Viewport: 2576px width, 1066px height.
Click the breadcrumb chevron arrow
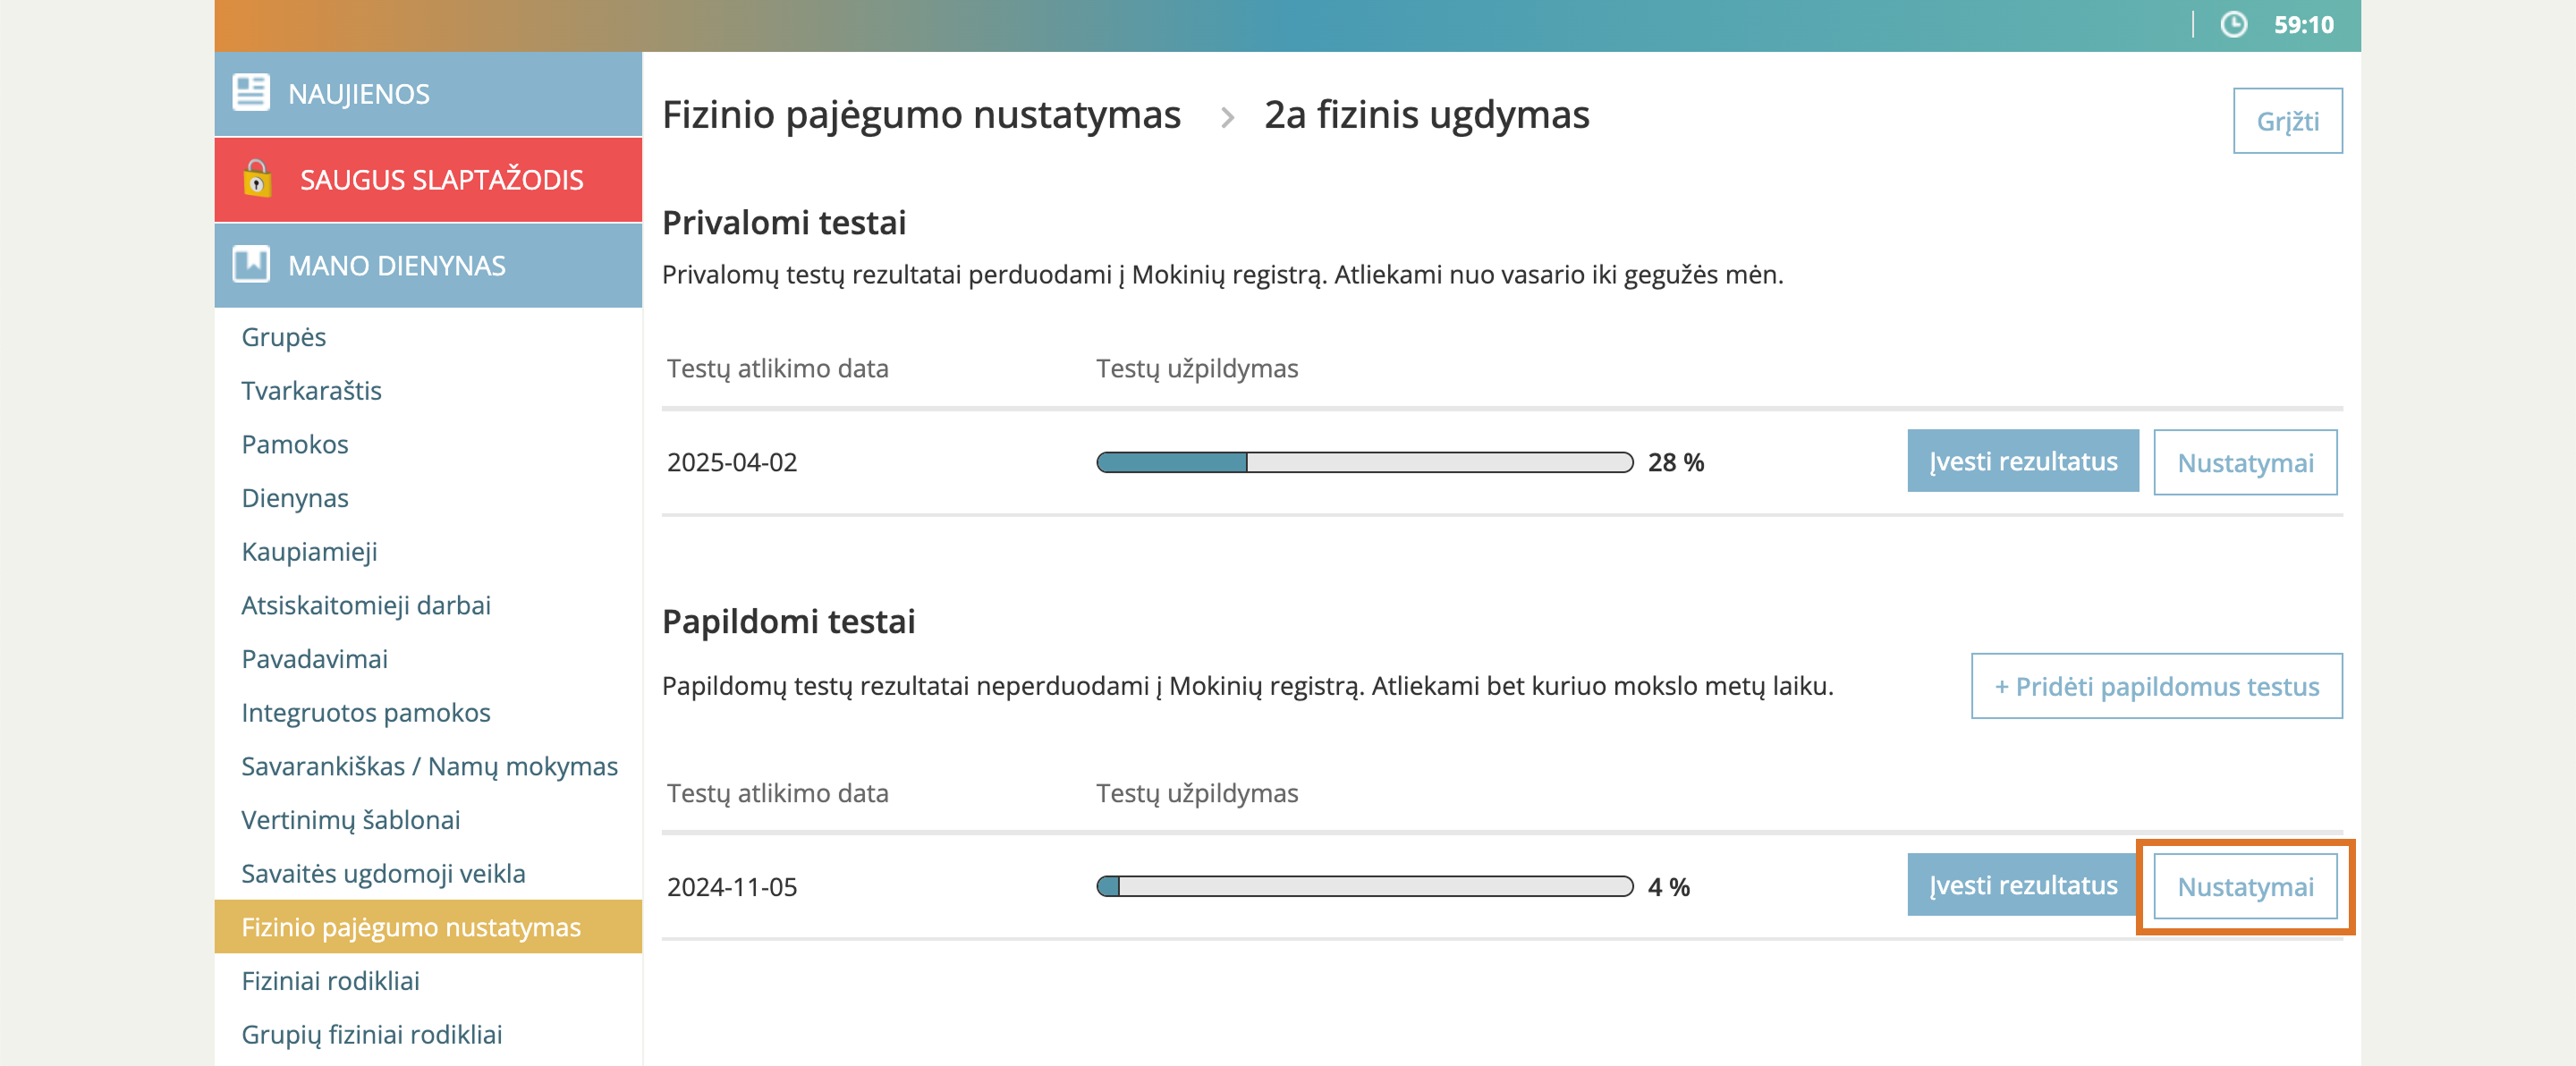point(1227,118)
